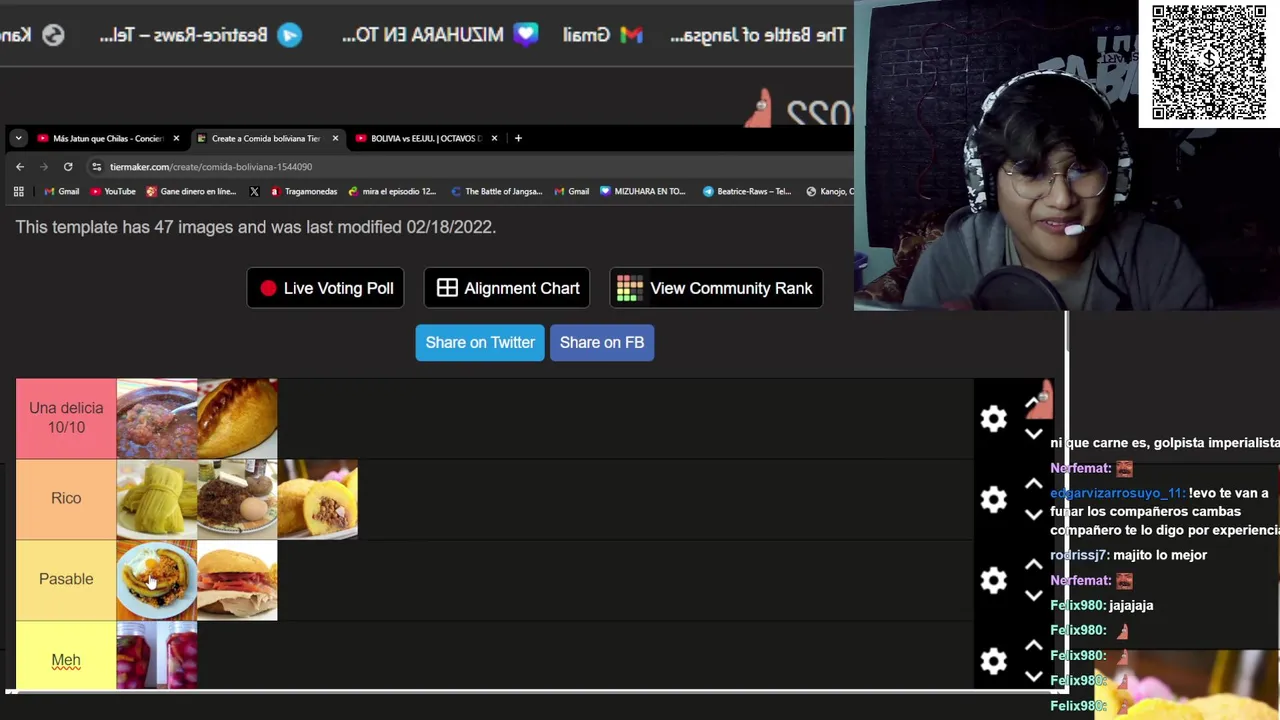
Task: Open the 'MIZUHARA EN TO...' bookmark
Action: coord(642,191)
